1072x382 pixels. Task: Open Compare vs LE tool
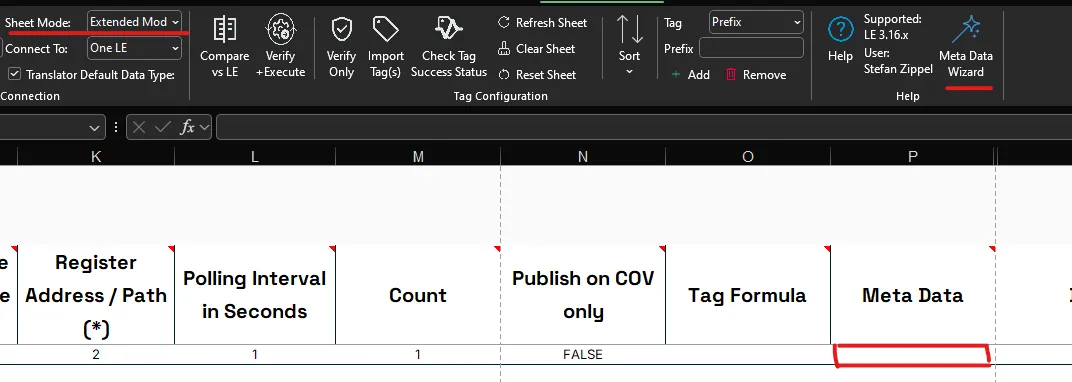click(224, 45)
